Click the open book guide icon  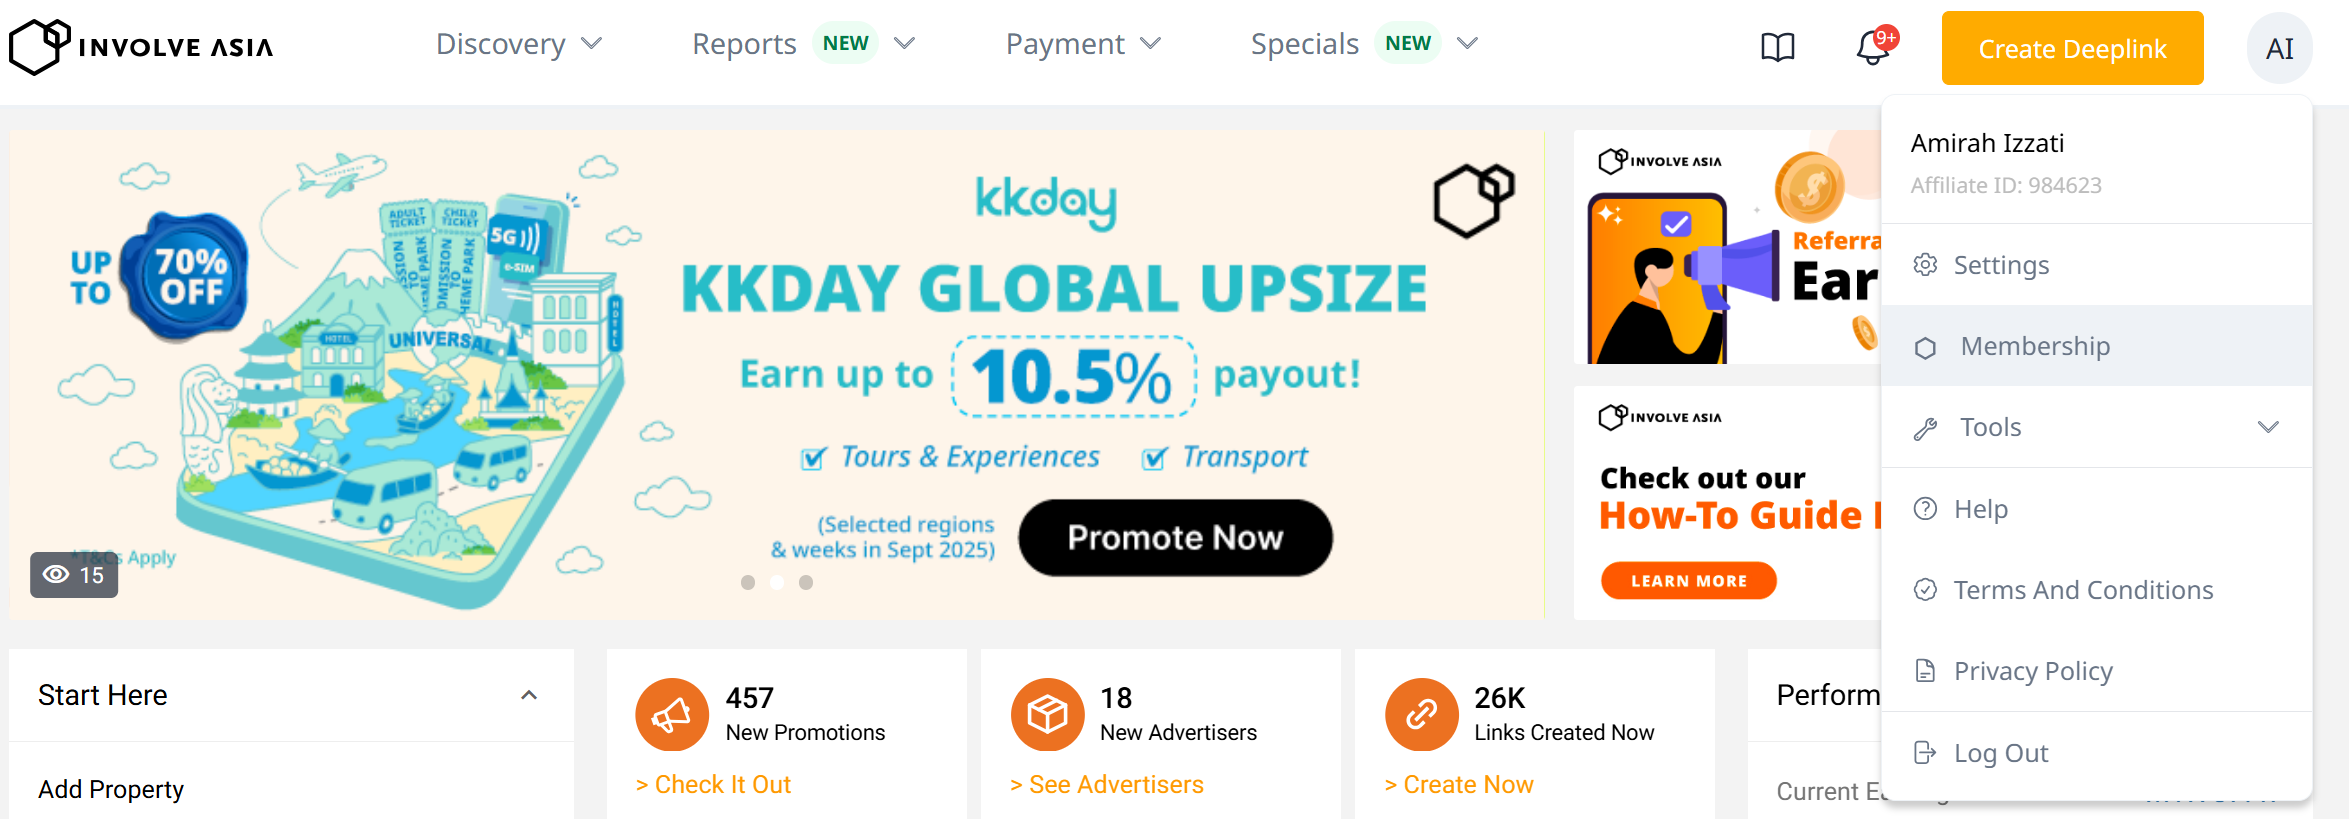pos(1777,47)
